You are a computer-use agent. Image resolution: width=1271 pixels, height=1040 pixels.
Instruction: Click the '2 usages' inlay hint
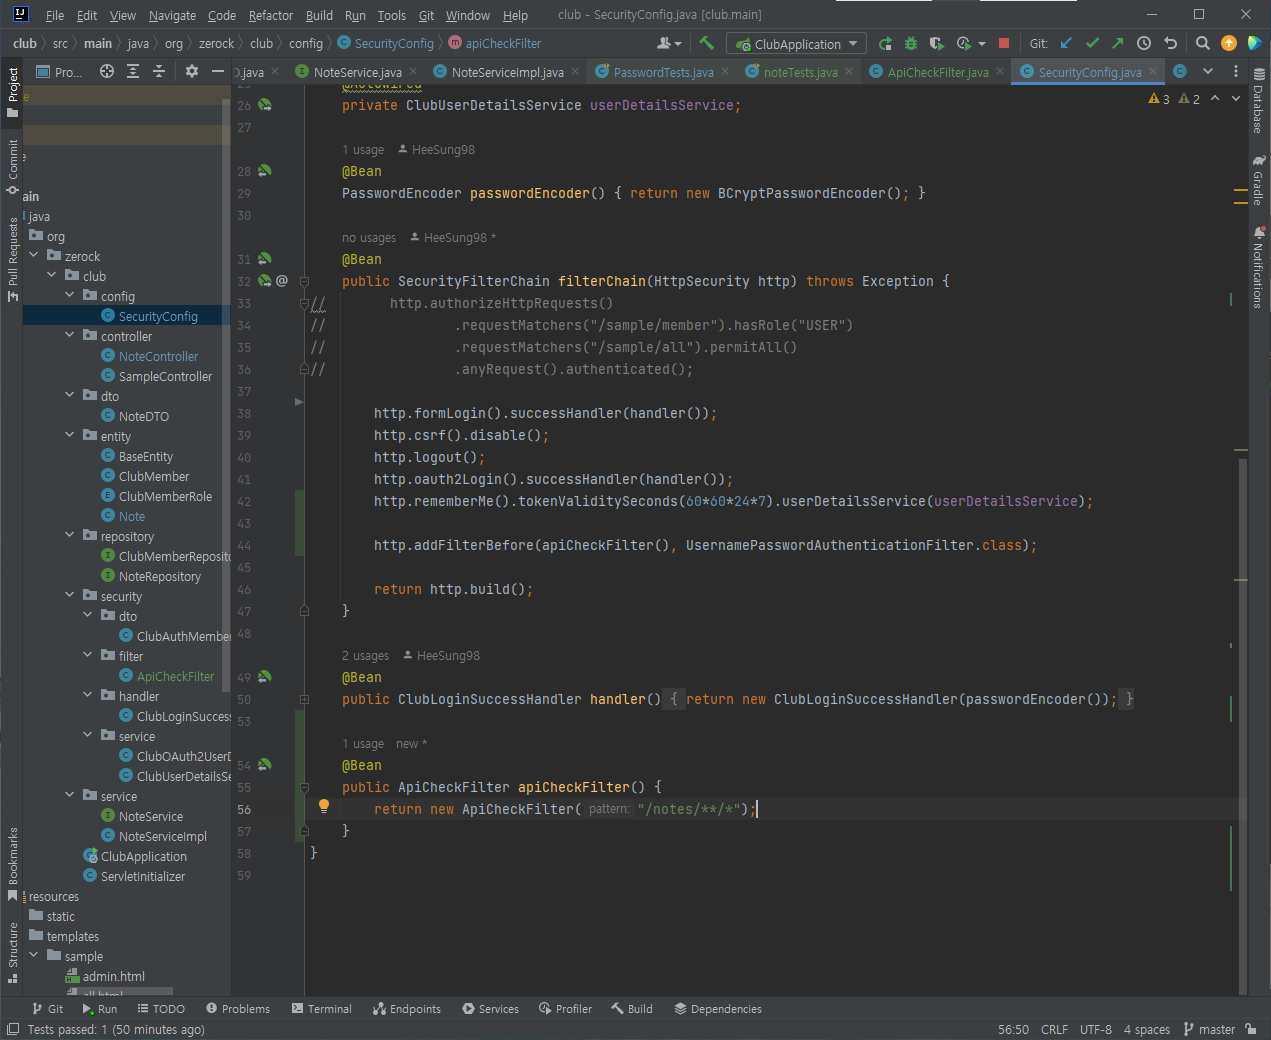pyautogui.click(x=365, y=656)
